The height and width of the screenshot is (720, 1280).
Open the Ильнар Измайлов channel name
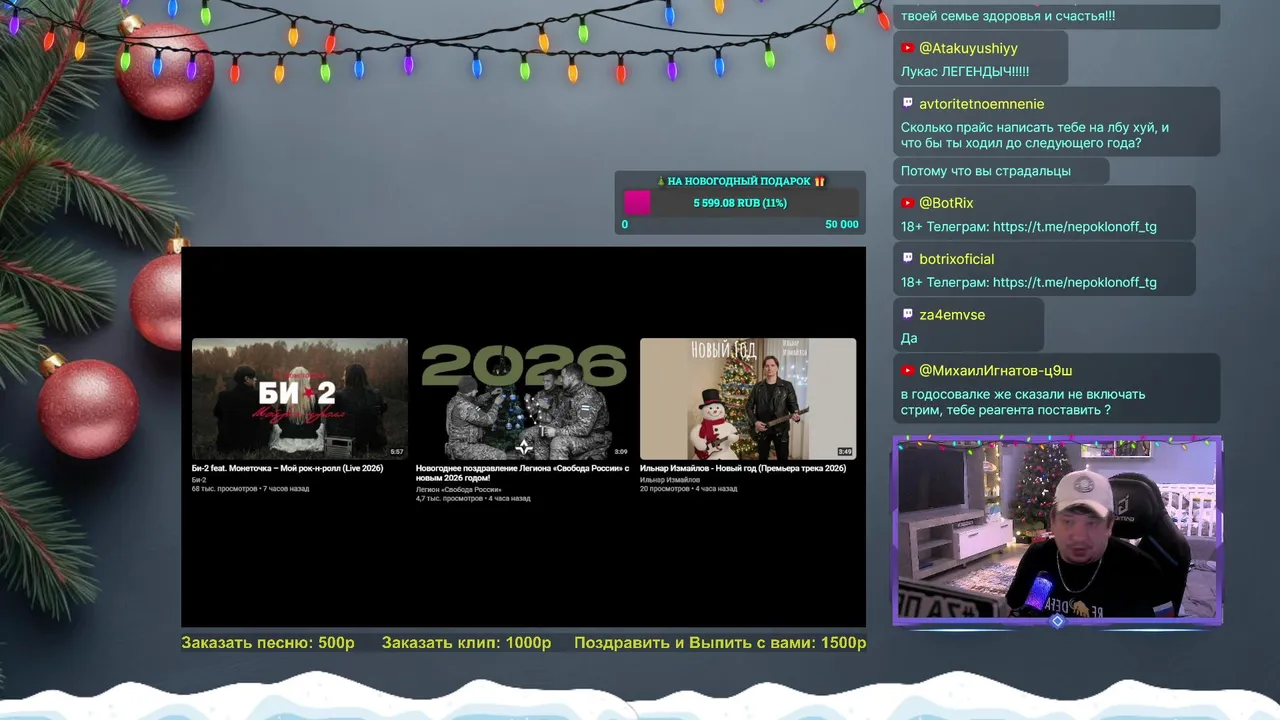670,480
